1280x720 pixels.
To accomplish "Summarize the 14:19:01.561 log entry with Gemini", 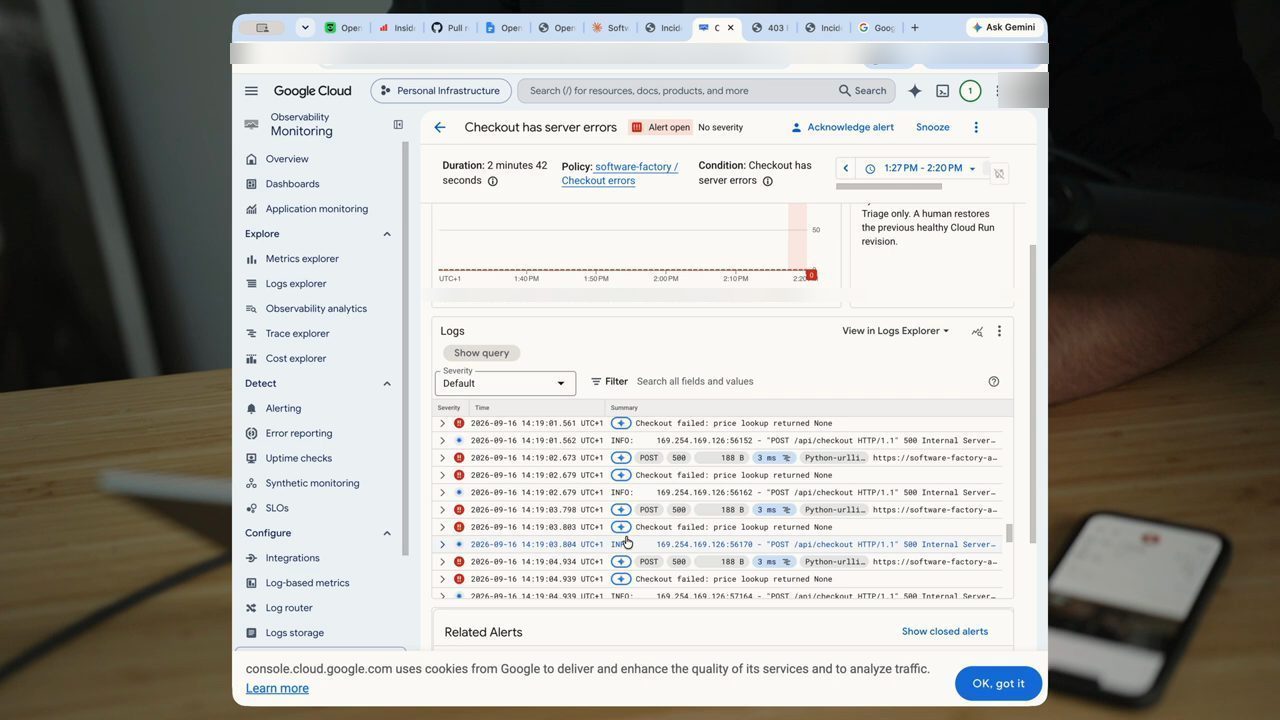I will coord(621,423).
